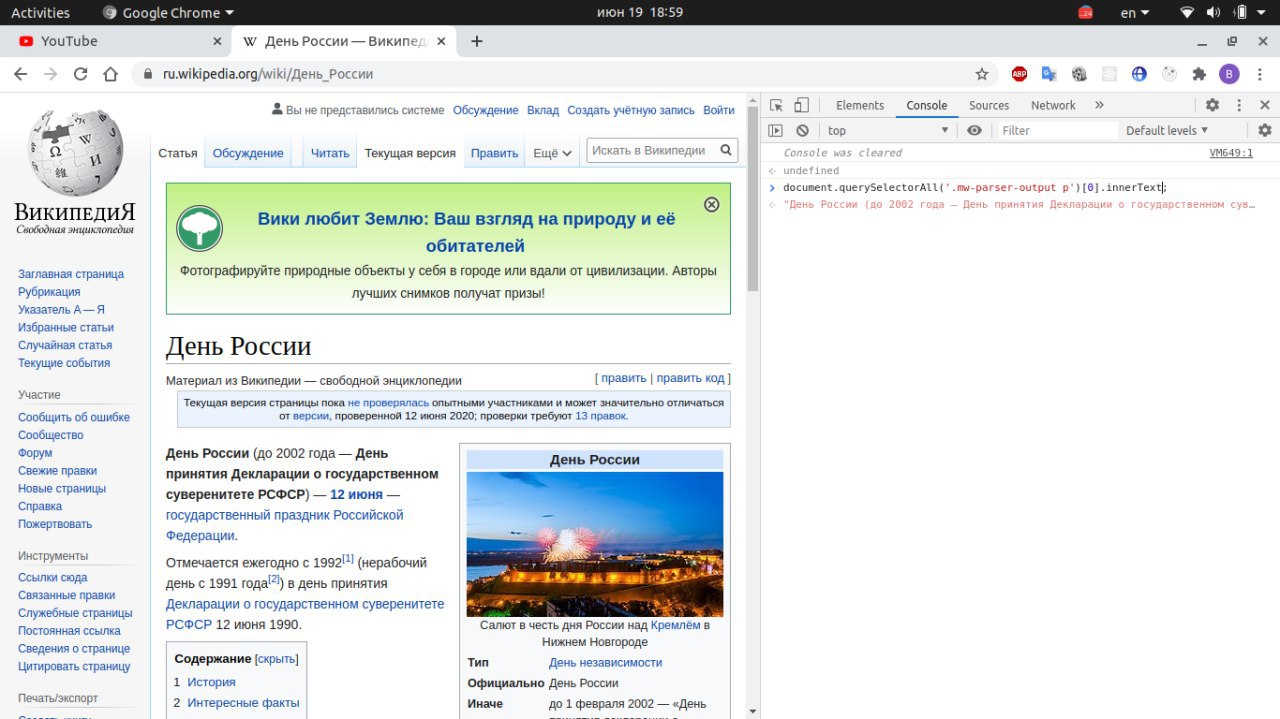Open the Ещё dropdown menu
Viewport: 1280px width, 719px height.
[552, 153]
